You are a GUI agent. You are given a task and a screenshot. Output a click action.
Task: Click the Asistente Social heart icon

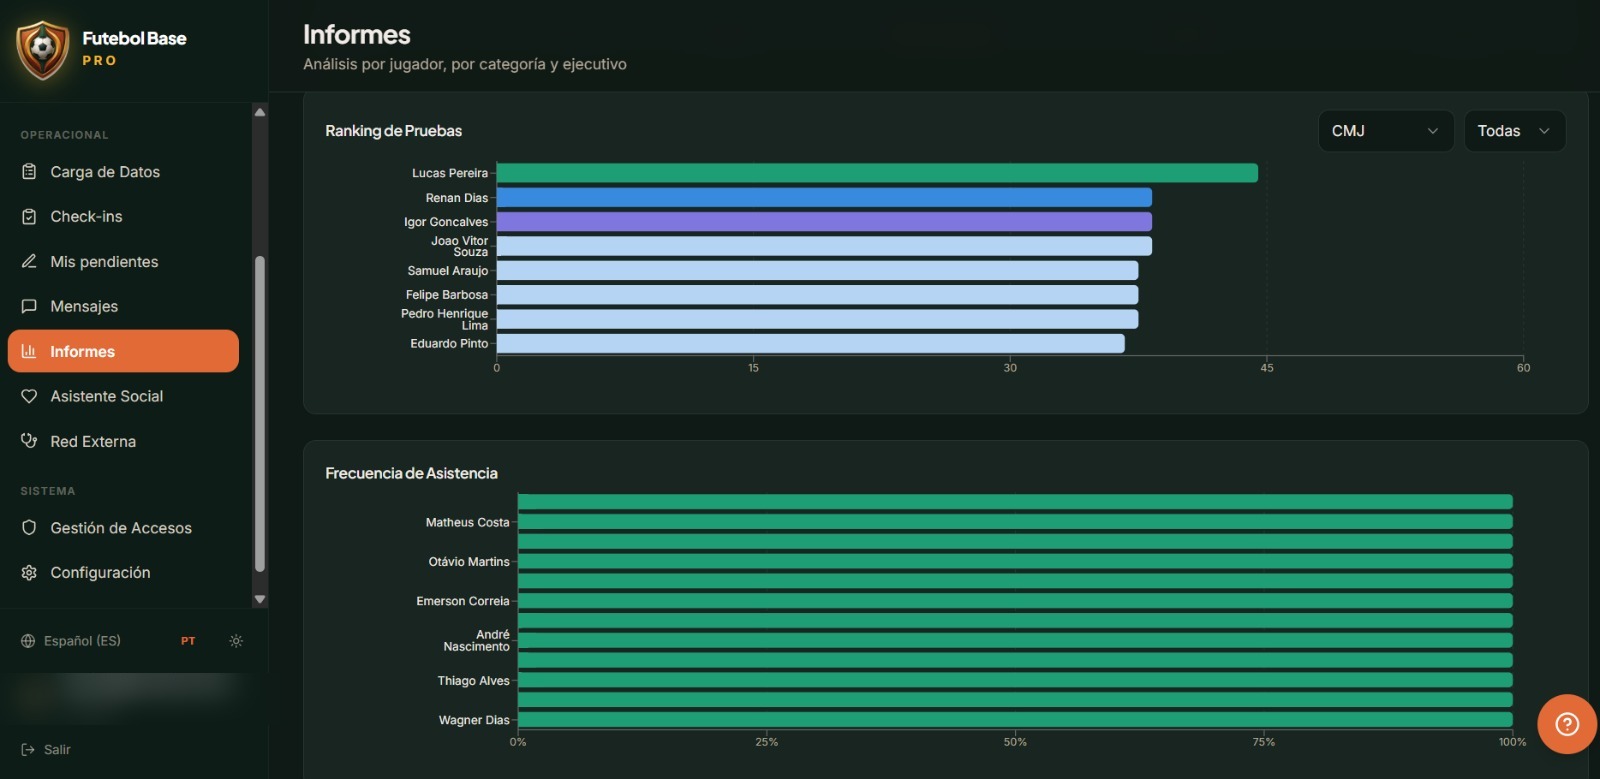click(29, 396)
